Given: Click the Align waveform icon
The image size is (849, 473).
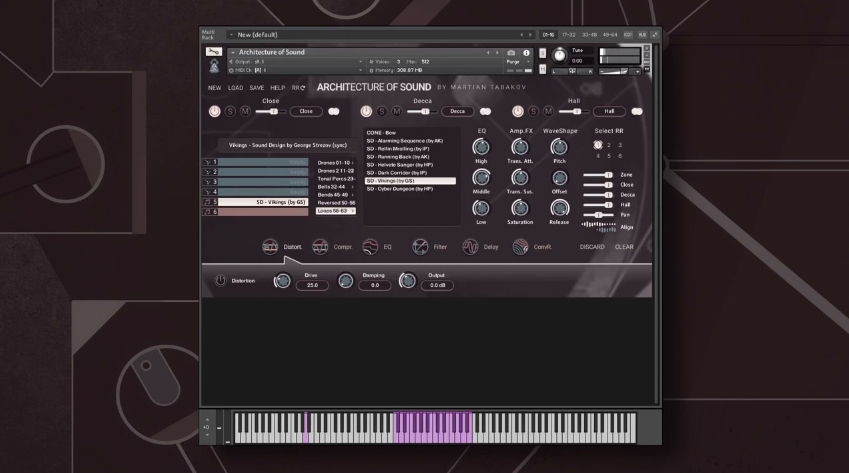Looking at the screenshot, I should 599,227.
